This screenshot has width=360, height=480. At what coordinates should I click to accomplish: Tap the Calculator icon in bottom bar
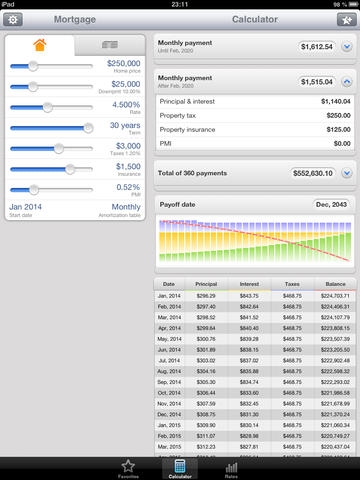[x=180, y=469]
